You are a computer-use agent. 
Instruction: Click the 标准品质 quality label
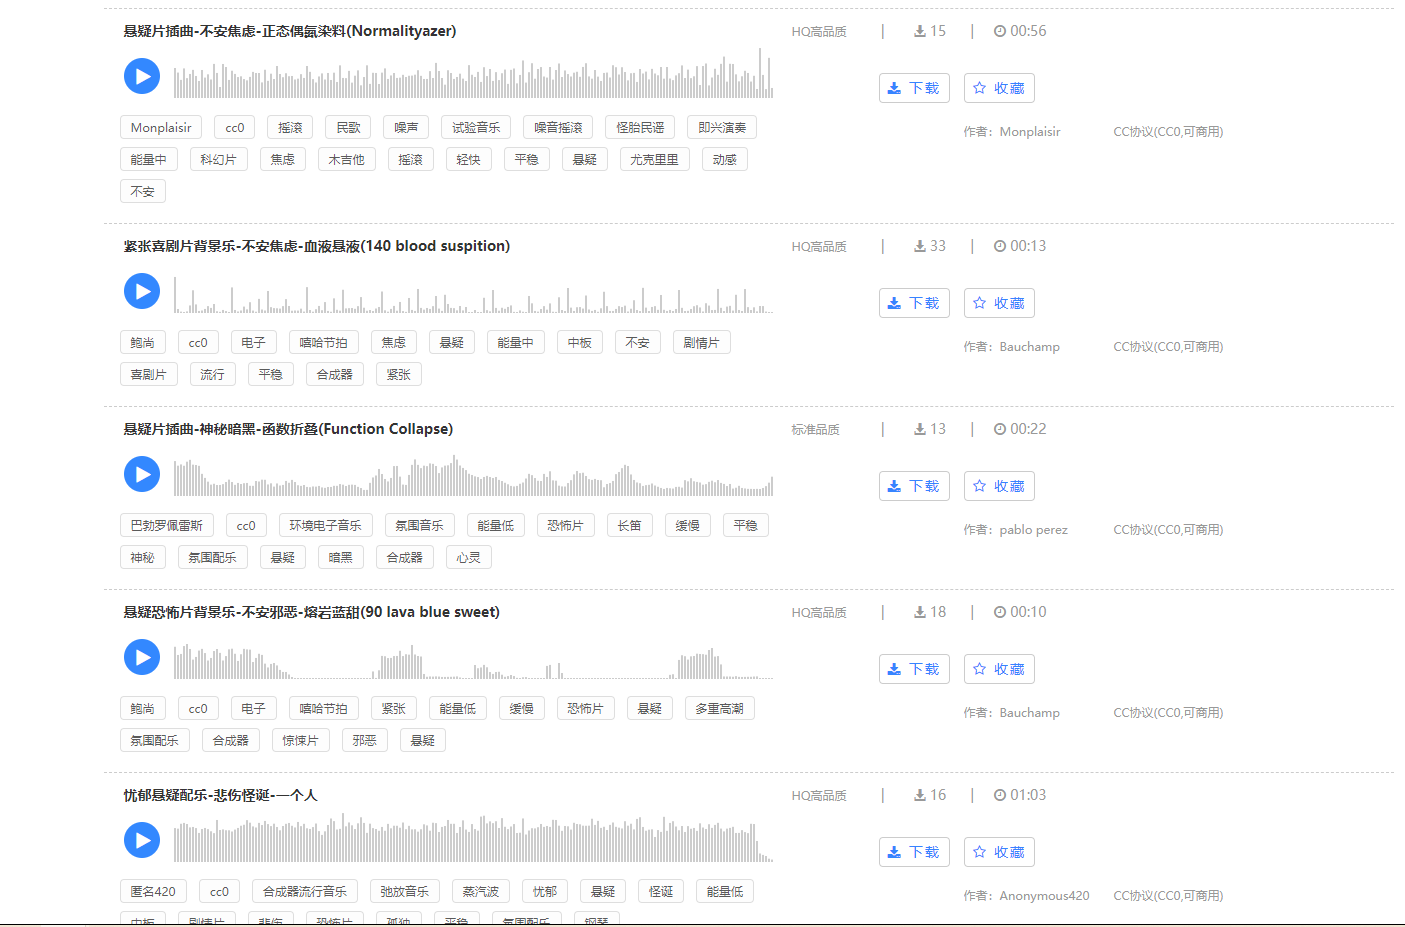pyautogui.click(x=816, y=429)
